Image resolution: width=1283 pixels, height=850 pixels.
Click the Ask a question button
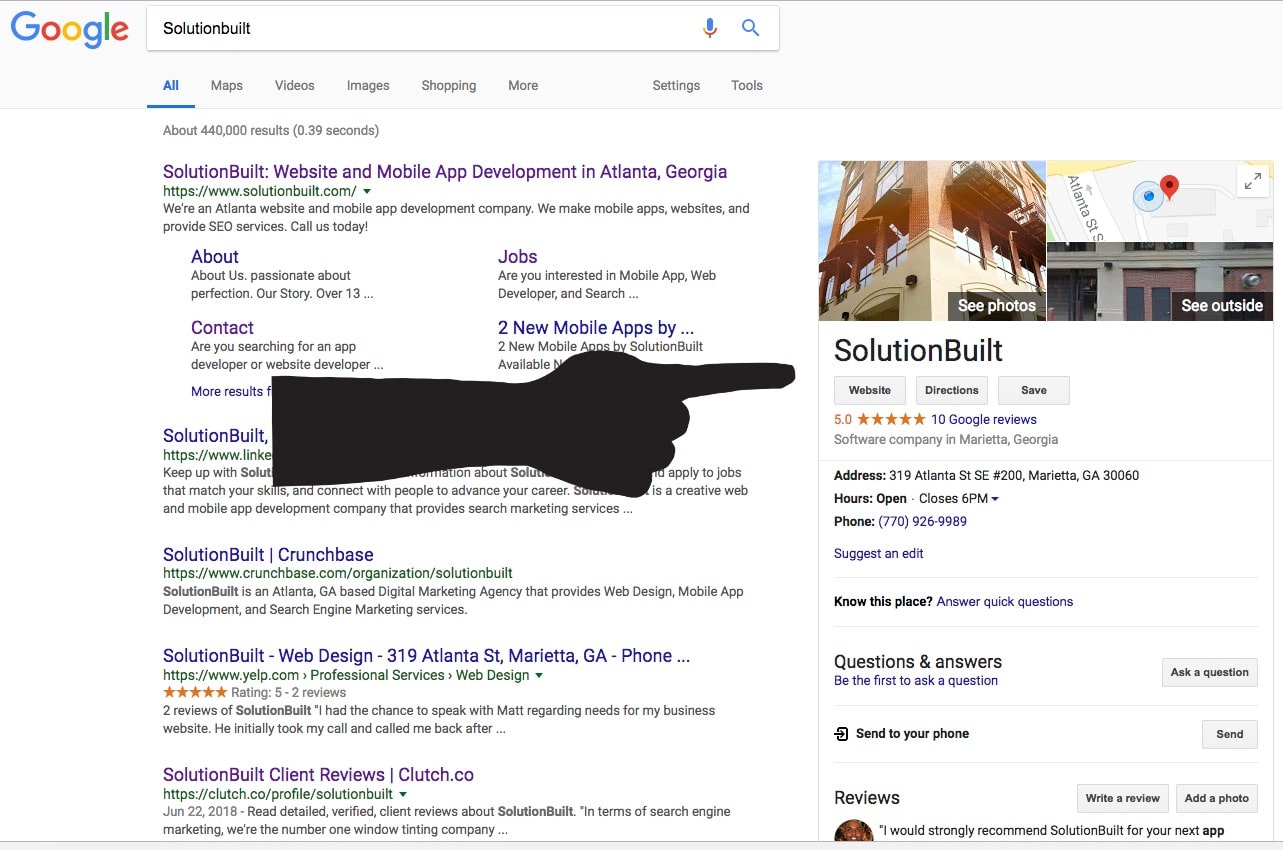tap(1210, 672)
